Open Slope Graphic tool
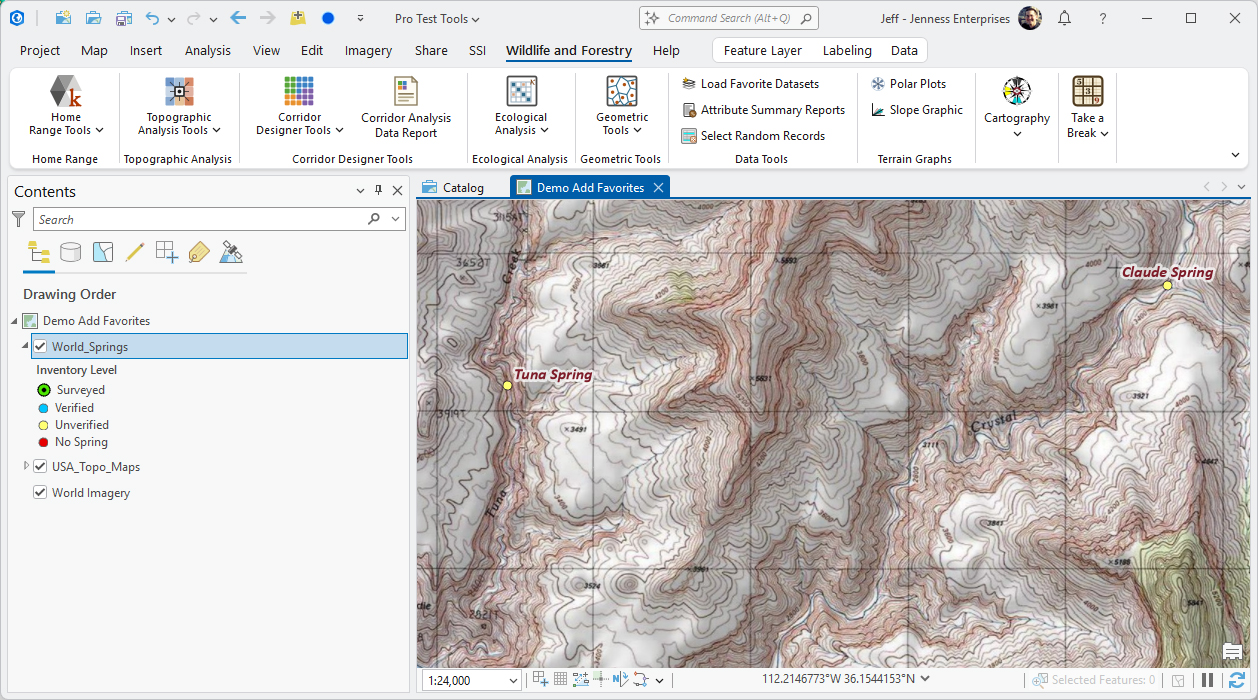 (x=917, y=110)
